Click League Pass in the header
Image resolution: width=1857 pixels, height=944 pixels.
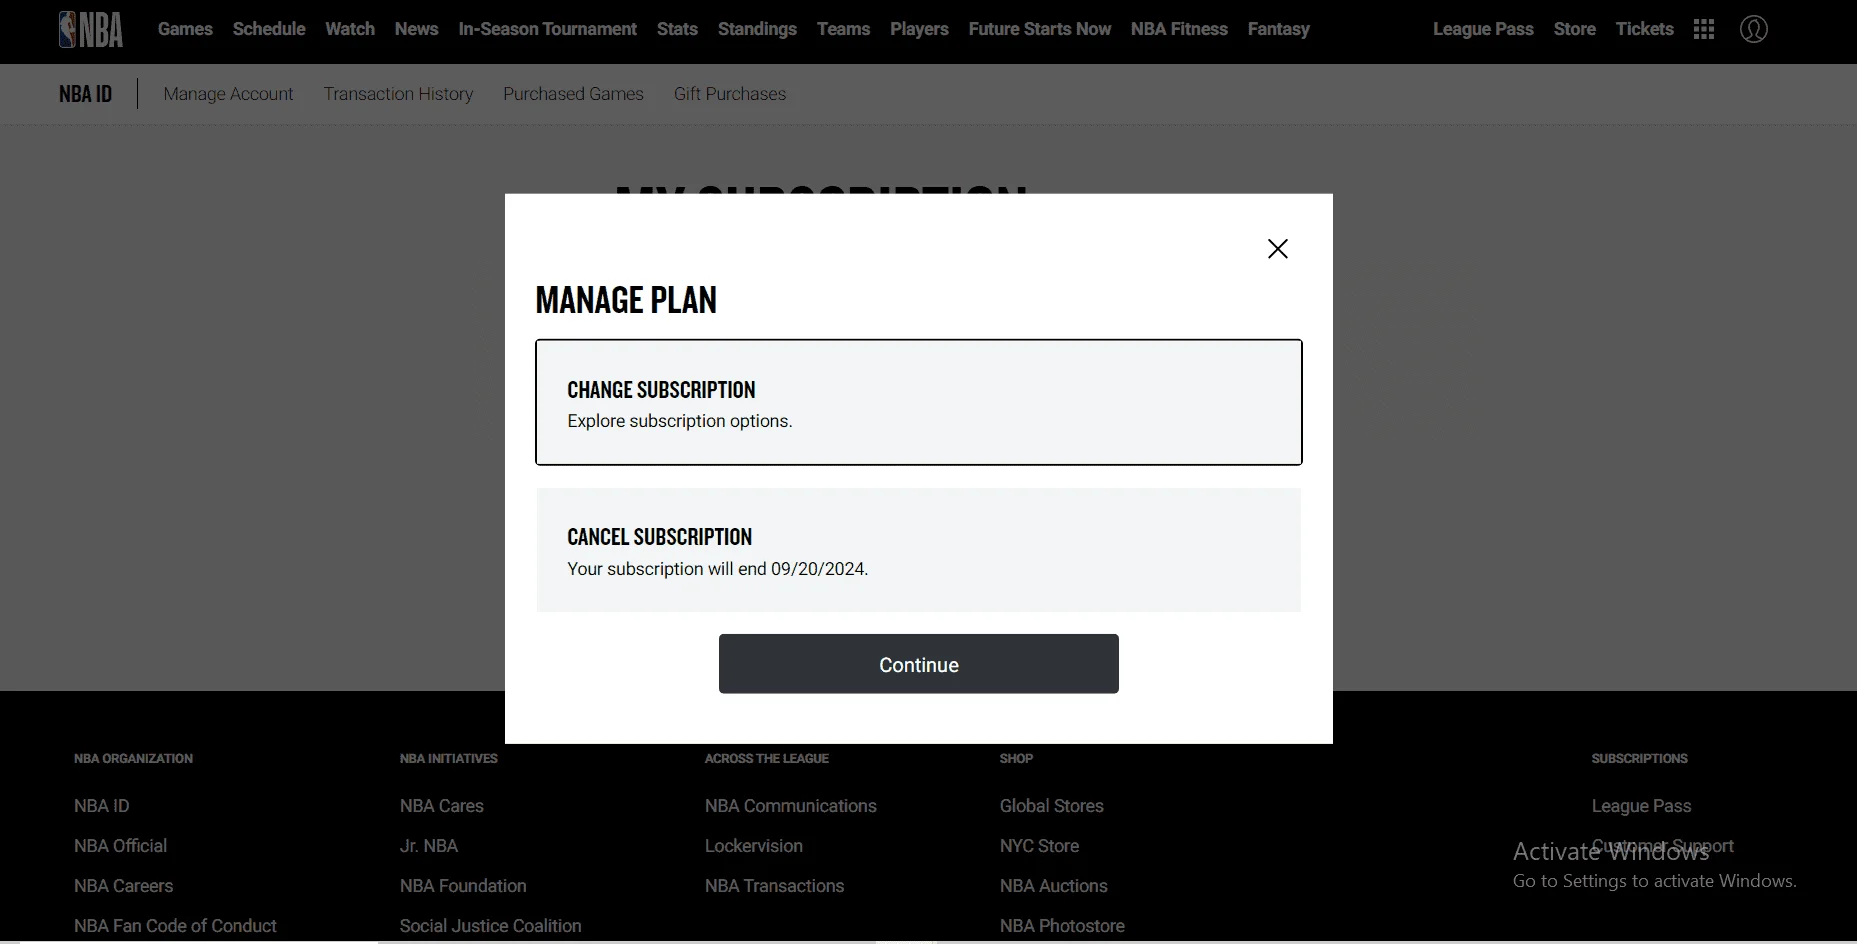1483,29
